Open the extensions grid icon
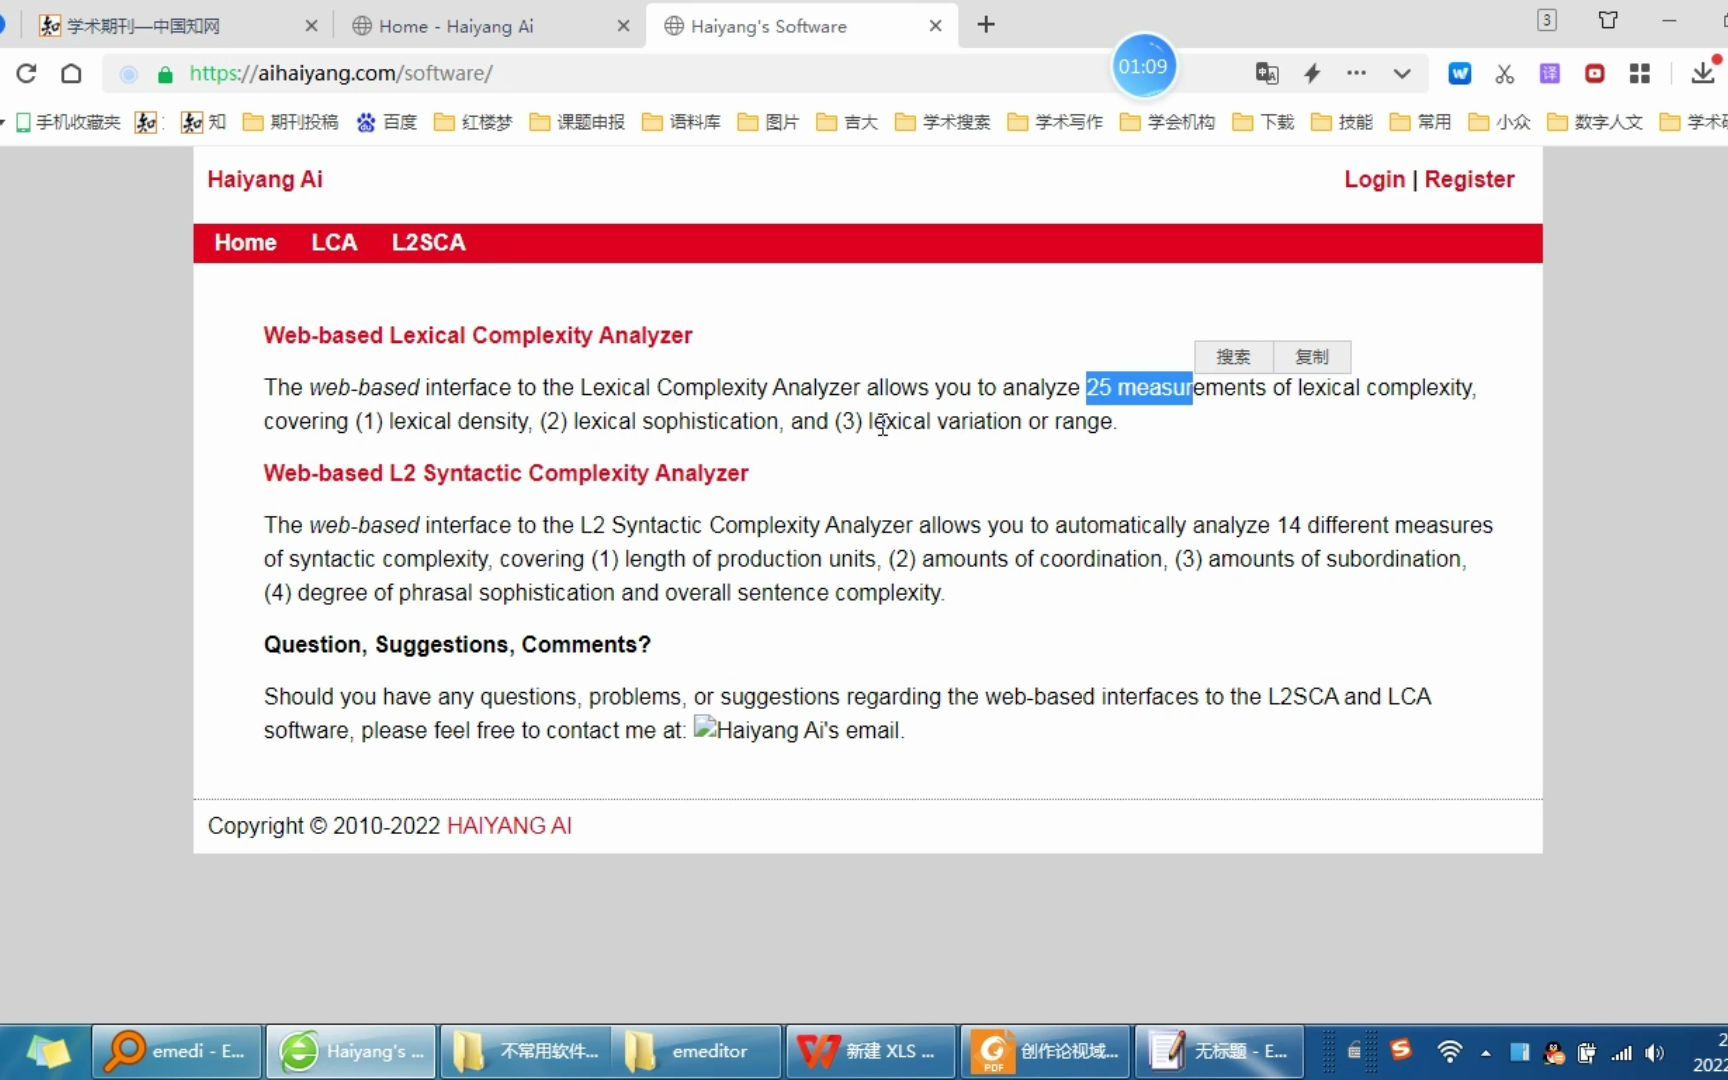 [1640, 73]
